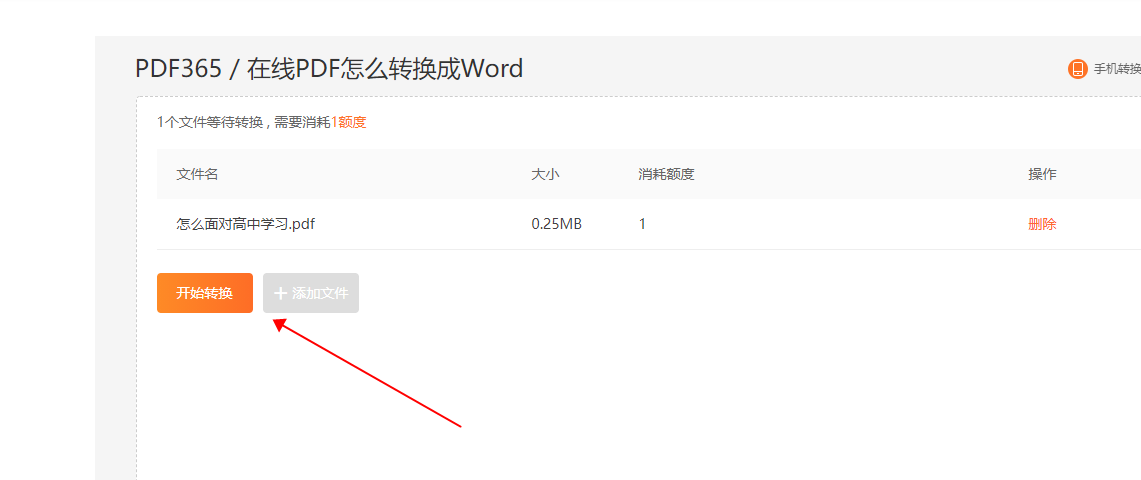
Task: Click the 开始转换 button
Action: pyautogui.click(x=204, y=293)
